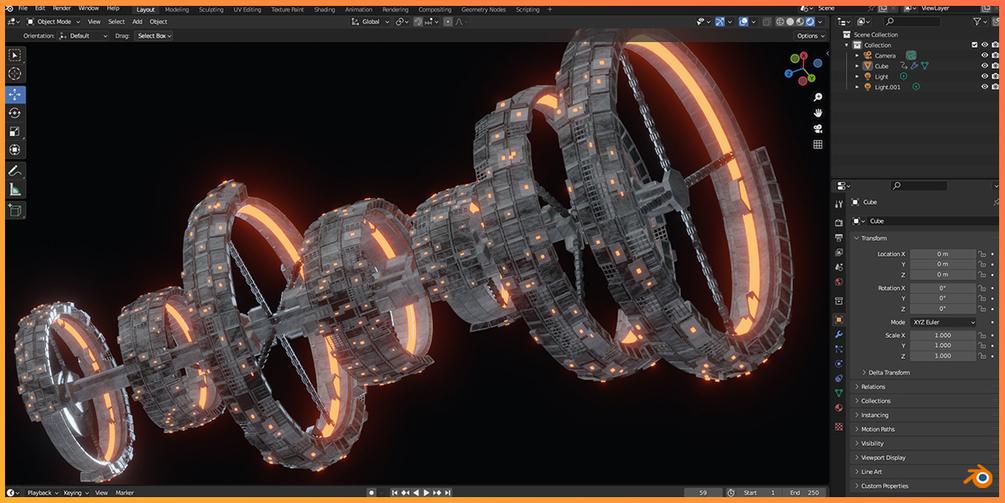Open the Object Mode dropdown
Viewport: 1005px width, 503px height.
click(x=54, y=22)
